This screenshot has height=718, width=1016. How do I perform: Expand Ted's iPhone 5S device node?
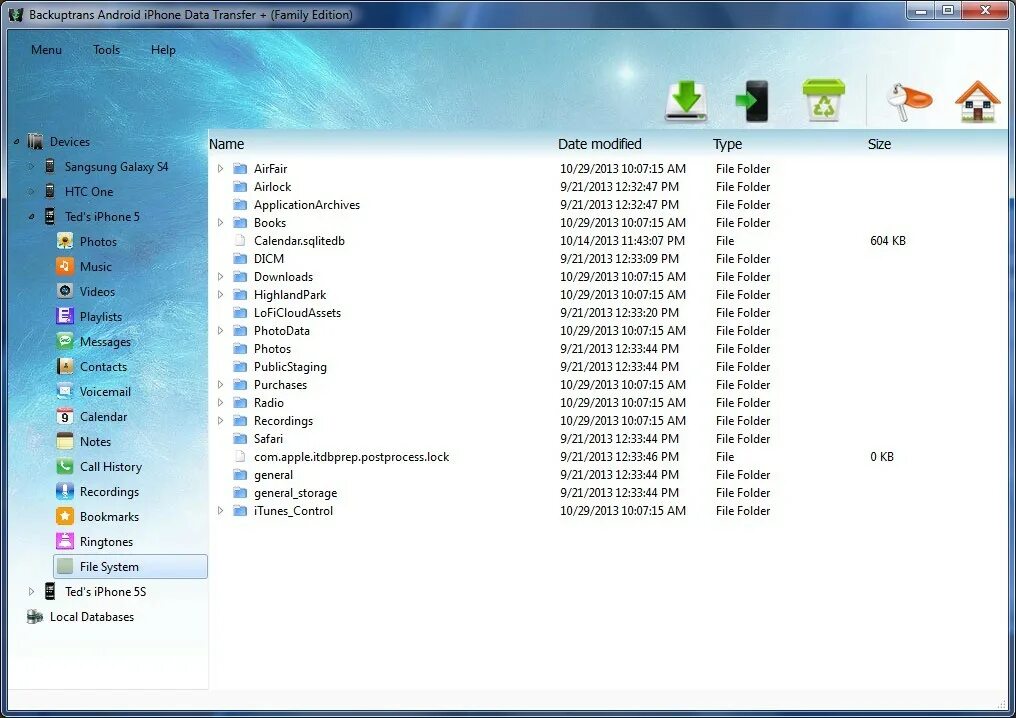(31, 591)
